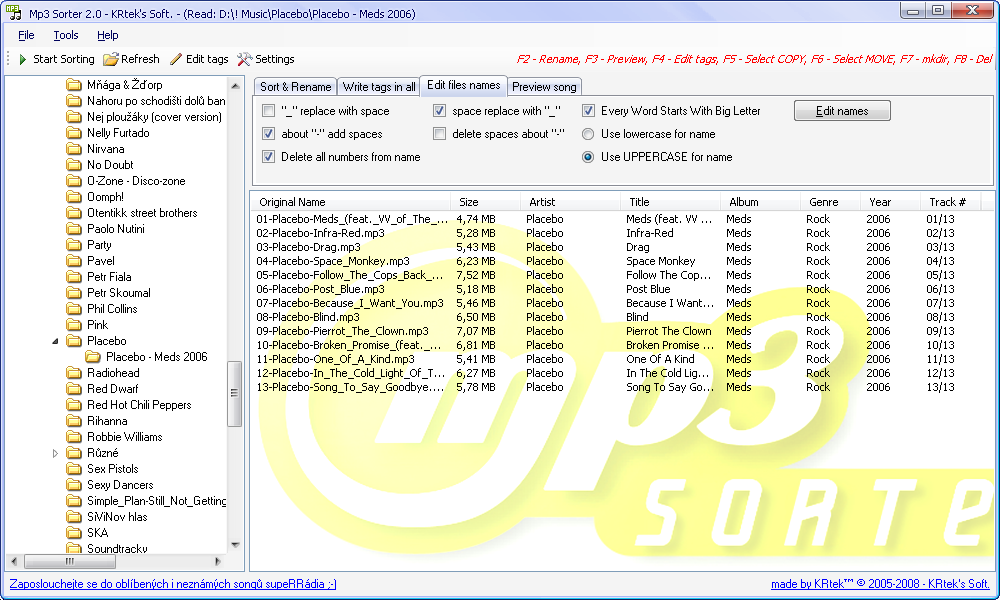This screenshot has width=1000, height=600.
Task: Sort by Artist column header
Action: 570,202
